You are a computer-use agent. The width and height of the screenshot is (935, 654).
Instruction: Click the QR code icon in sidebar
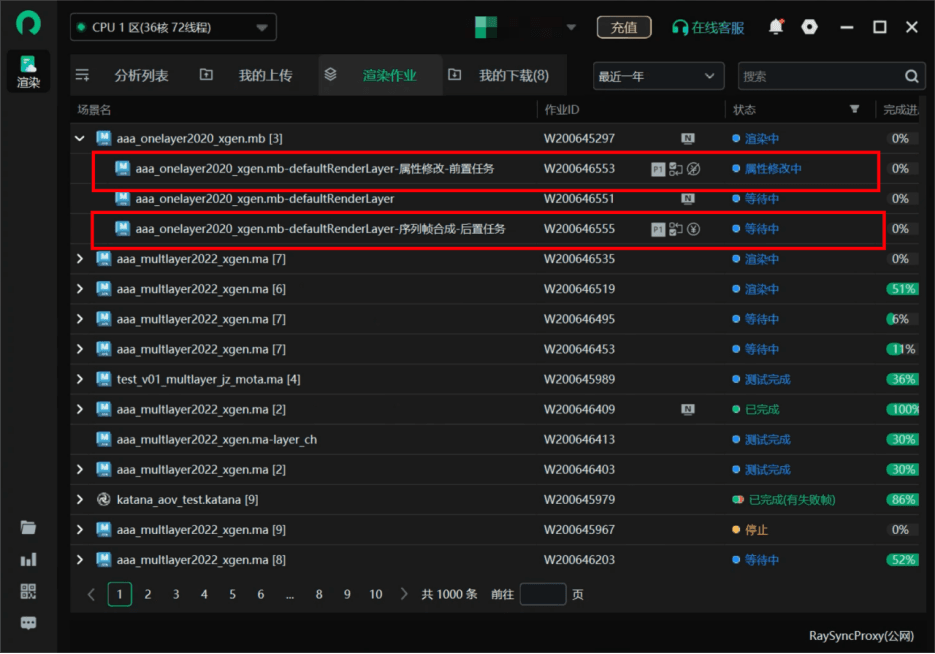tap(28, 591)
